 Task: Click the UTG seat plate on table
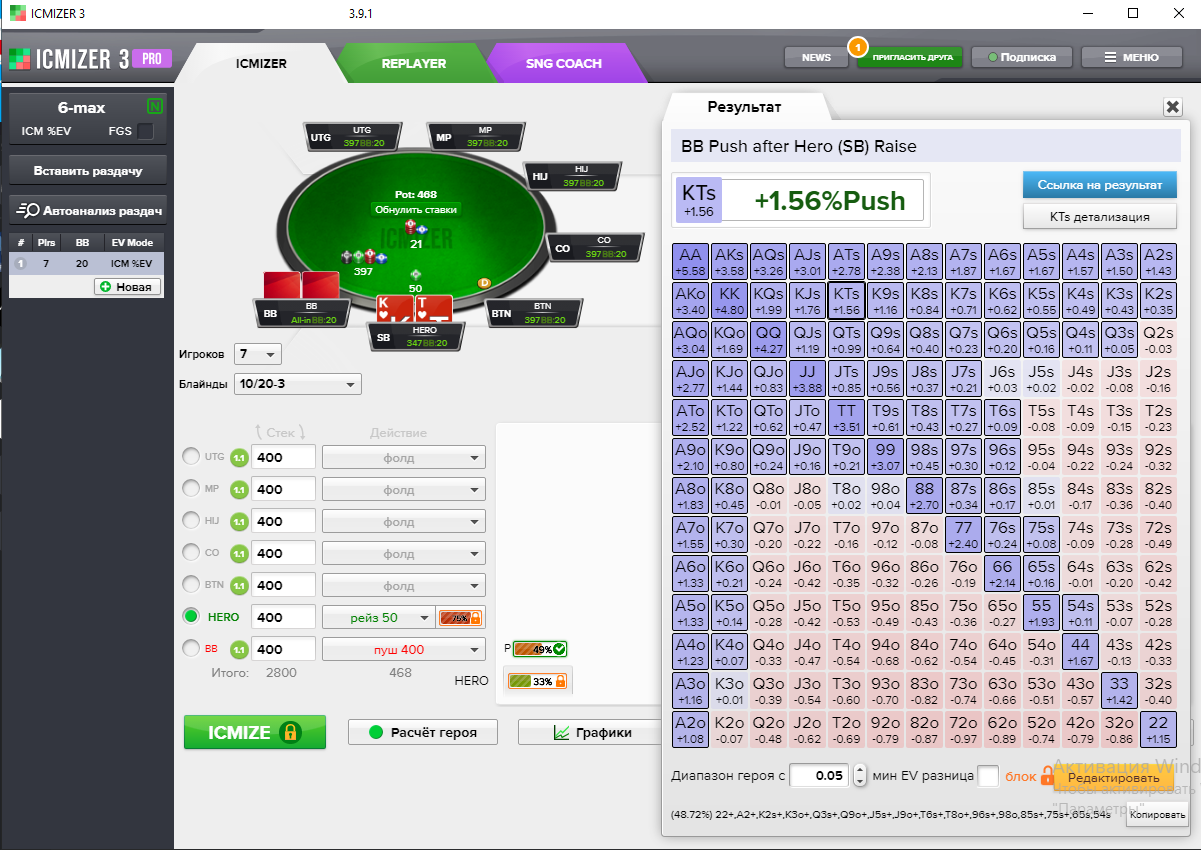coord(354,137)
